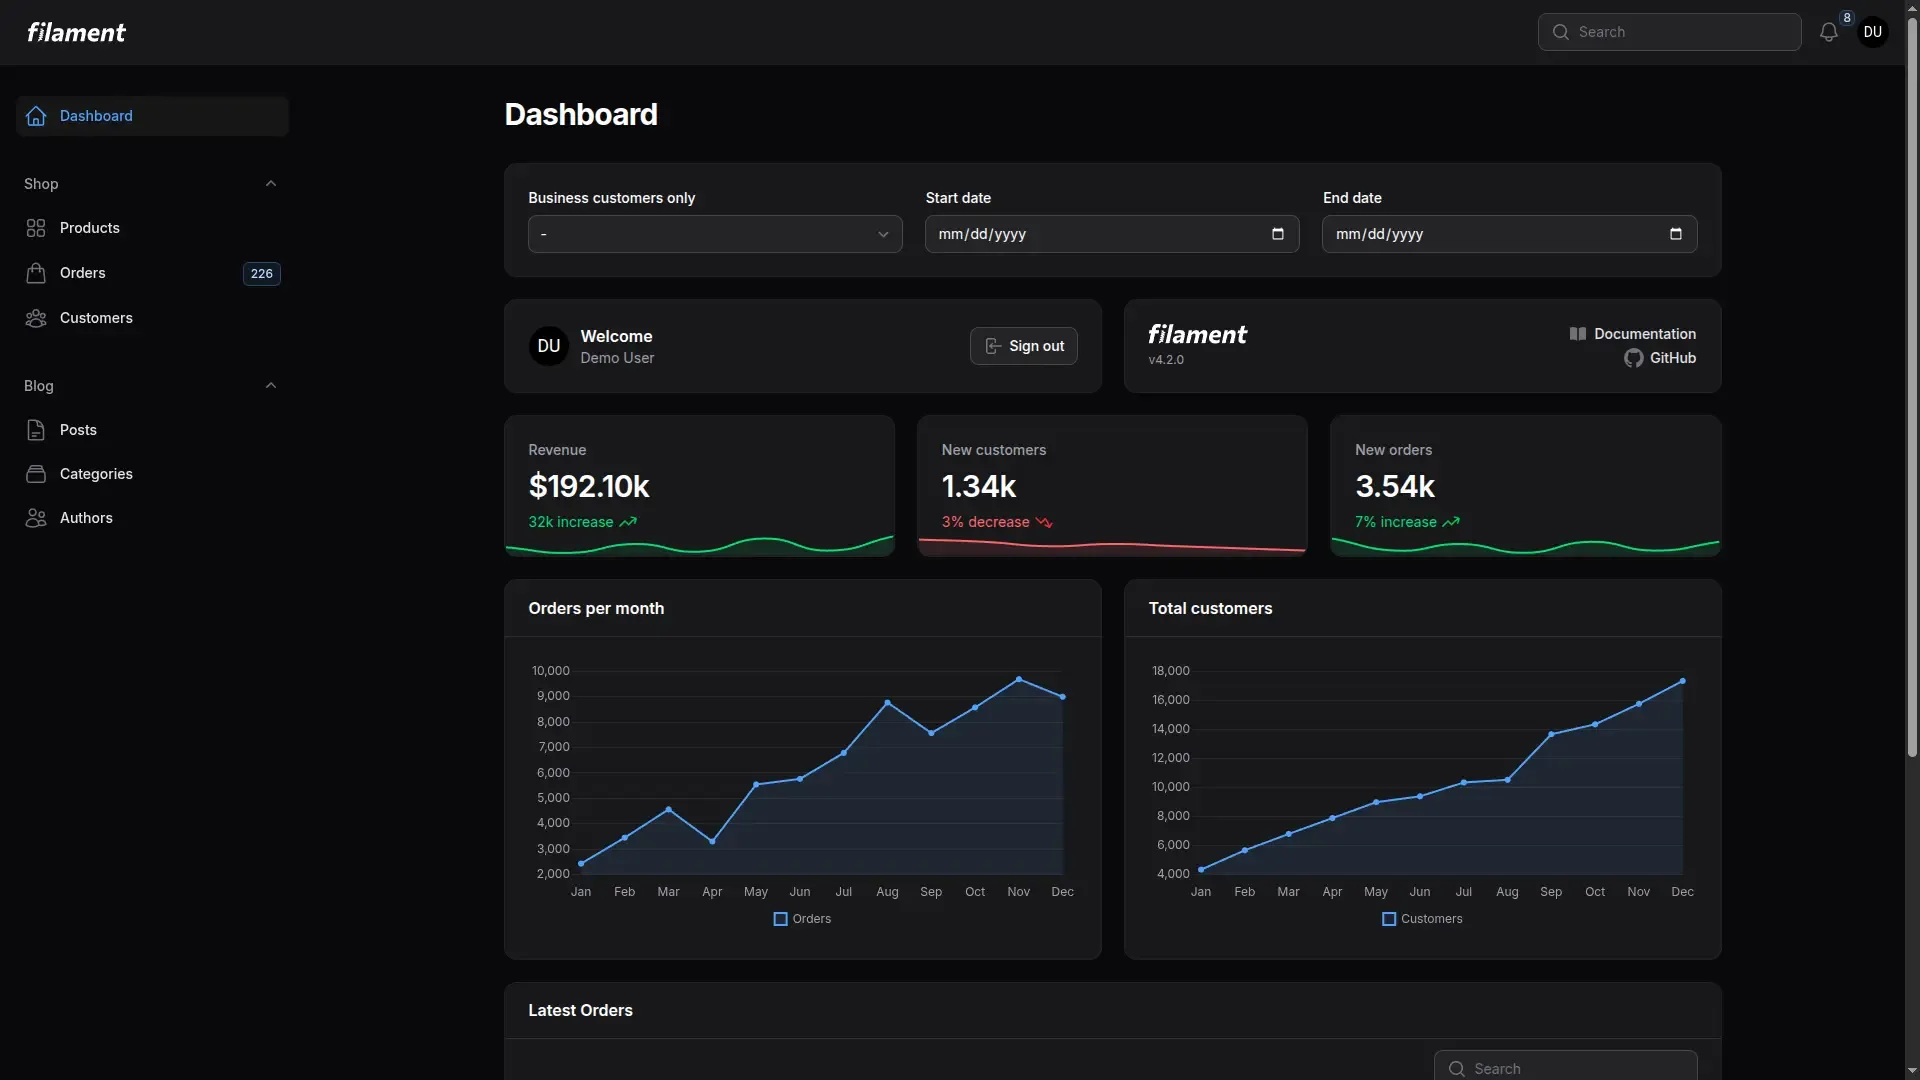Screen dimensions: 1920x1080
Task: Toggle the Customers legend box in chart
Action: point(1388,919)
